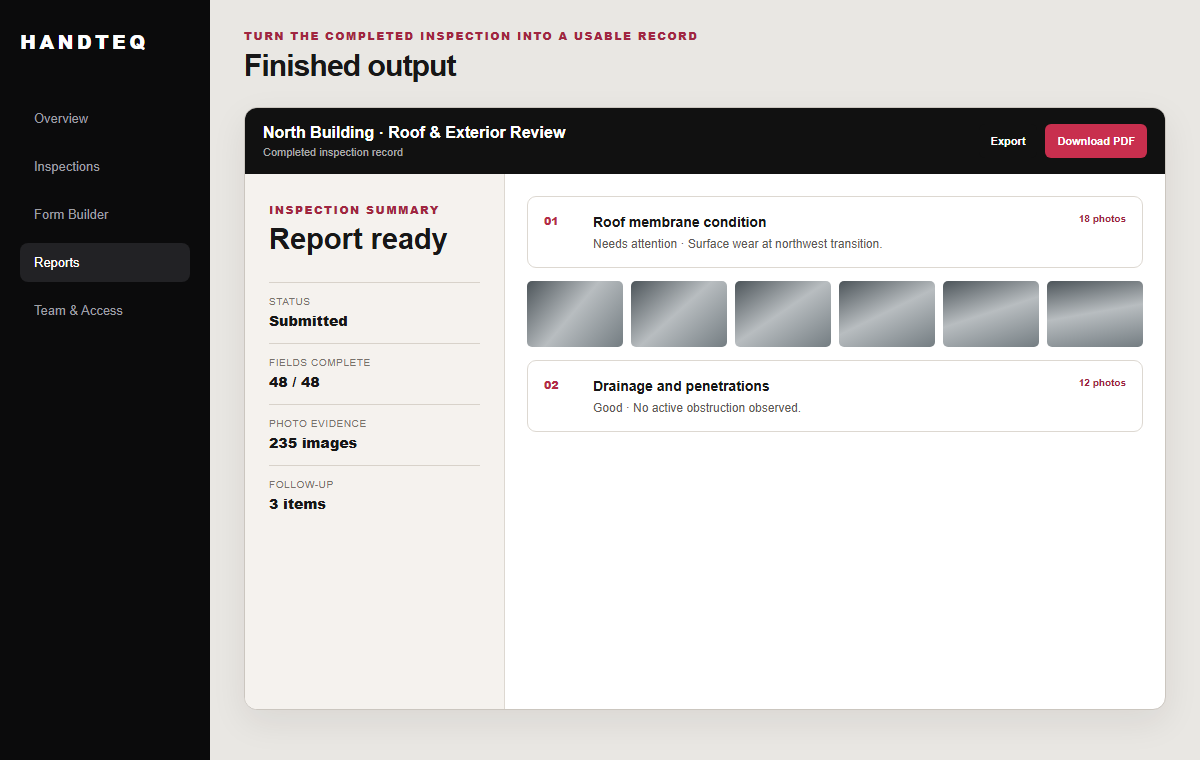Open Team & Access section
The width and height of the screenshot is (1200, 760).
click(105, 310)
